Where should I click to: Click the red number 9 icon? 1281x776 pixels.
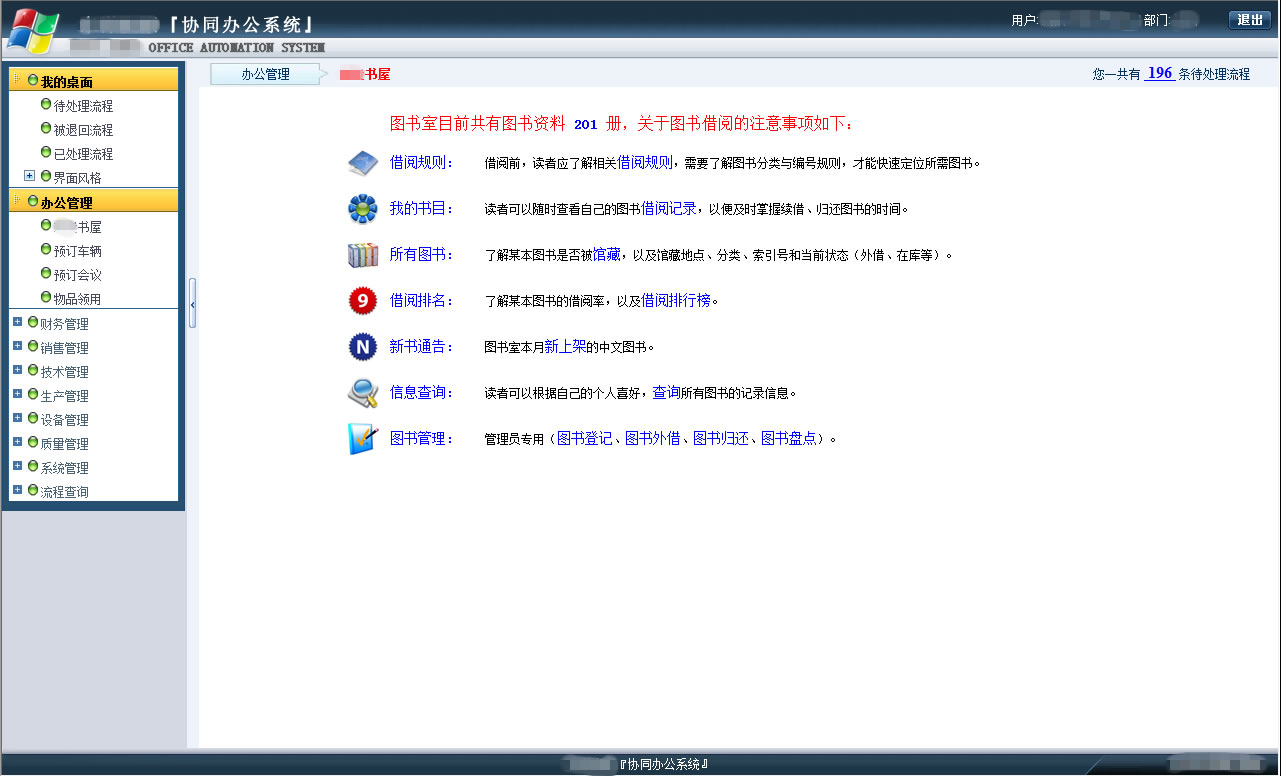[362, 300]
